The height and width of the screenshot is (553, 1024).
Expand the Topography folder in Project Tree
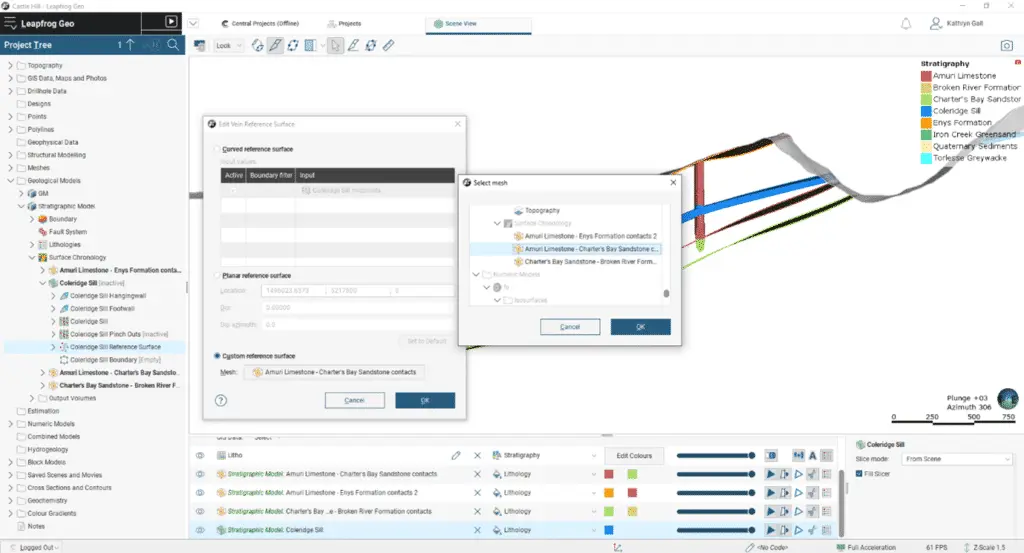(x=10, y=65)
